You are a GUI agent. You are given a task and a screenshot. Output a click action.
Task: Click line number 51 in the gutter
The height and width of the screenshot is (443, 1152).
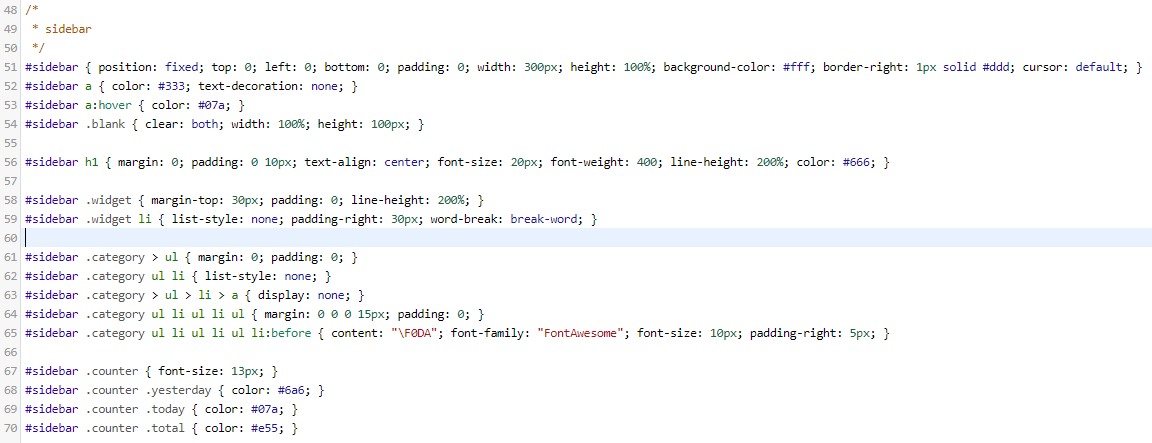click(x=10, y=68)
